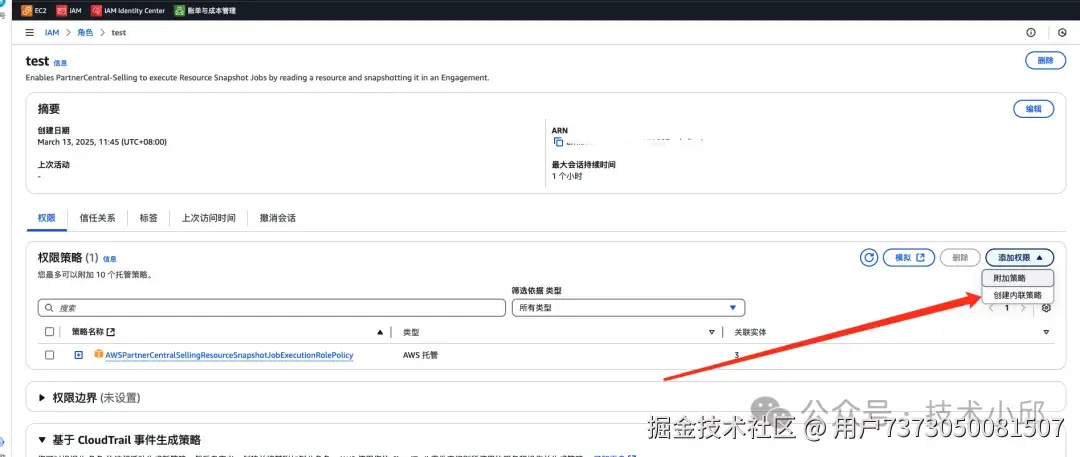1080x457 pixels.
Task: Switch to the 信任关系 tab
Action: click(x=97, y=218)
